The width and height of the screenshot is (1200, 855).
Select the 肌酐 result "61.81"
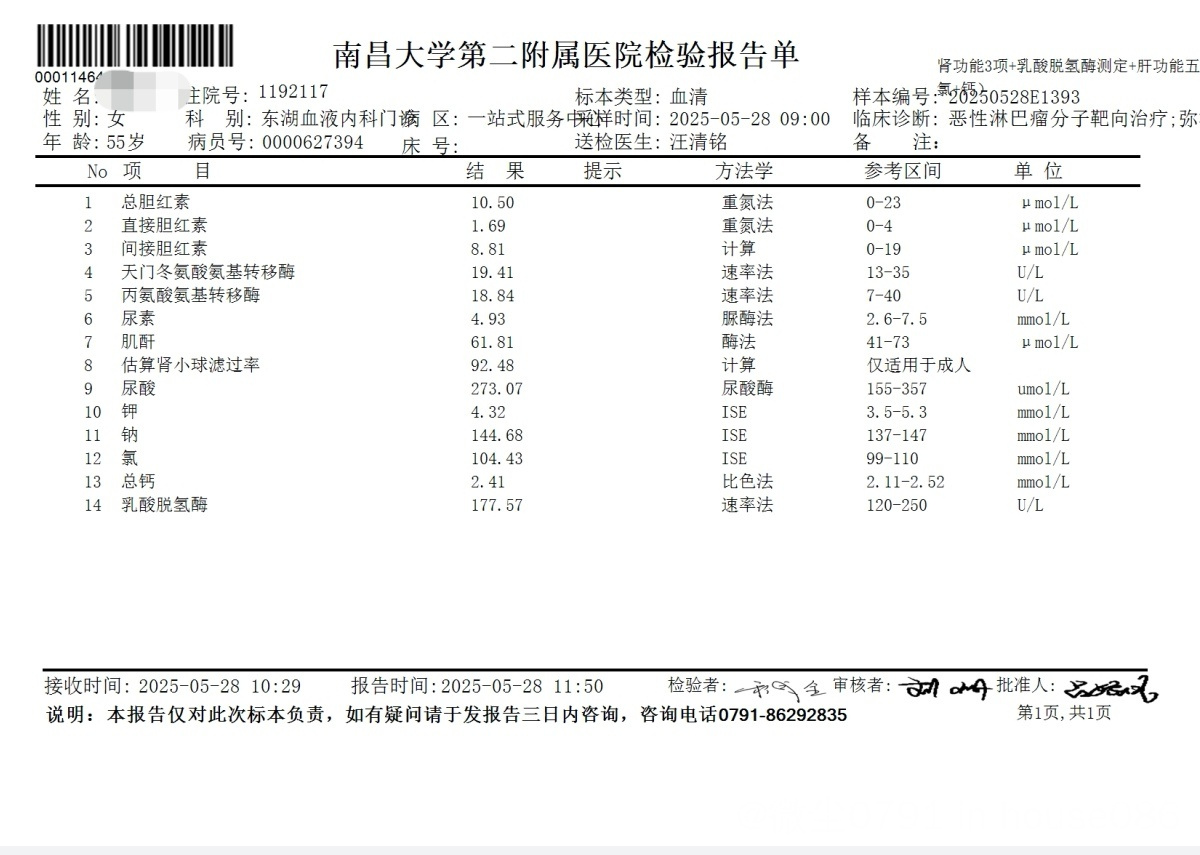[493, 342]
